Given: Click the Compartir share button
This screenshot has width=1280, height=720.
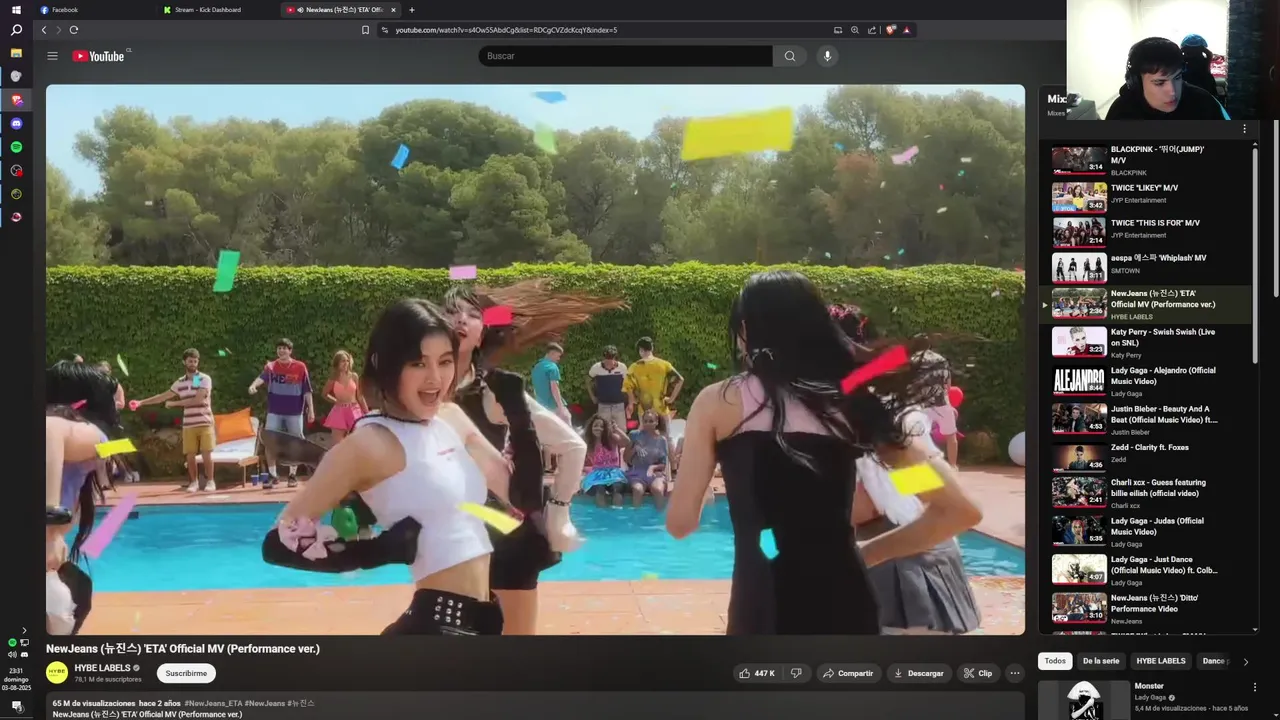Looking at the screenshot, I should coord(848,673).
